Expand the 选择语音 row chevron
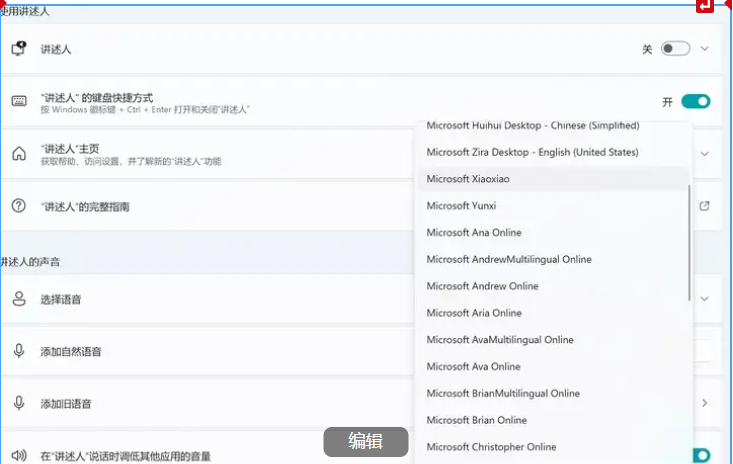733x464 pixels. click(x=704, y=299)
